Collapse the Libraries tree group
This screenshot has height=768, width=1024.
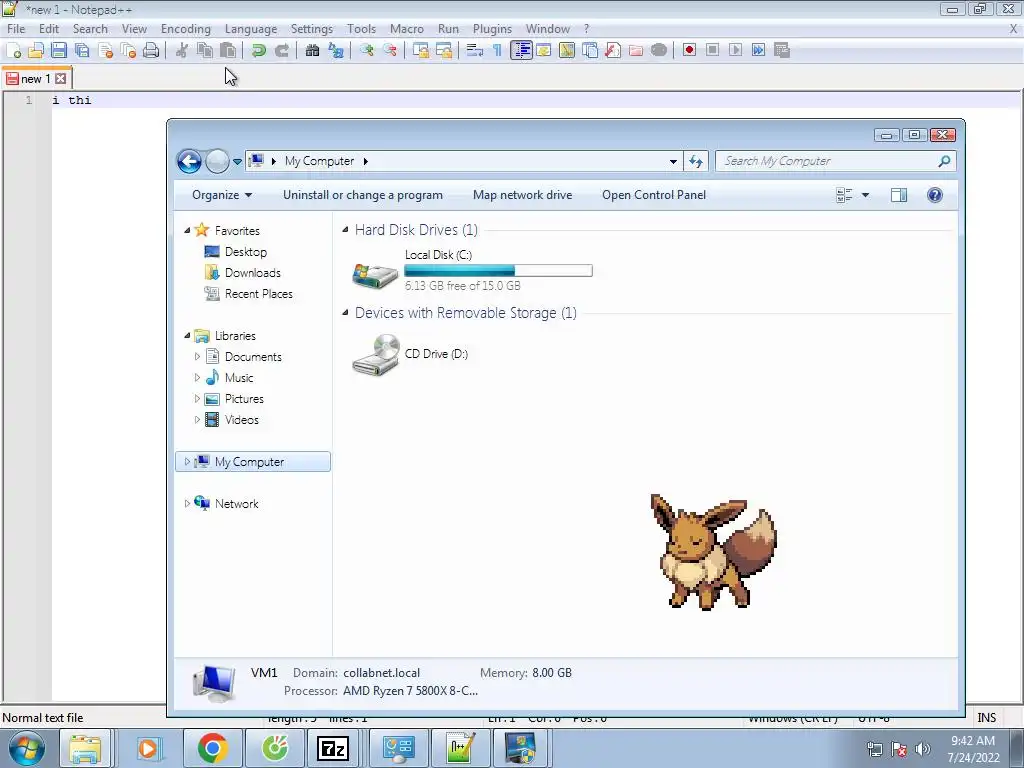tap(187, 336)
